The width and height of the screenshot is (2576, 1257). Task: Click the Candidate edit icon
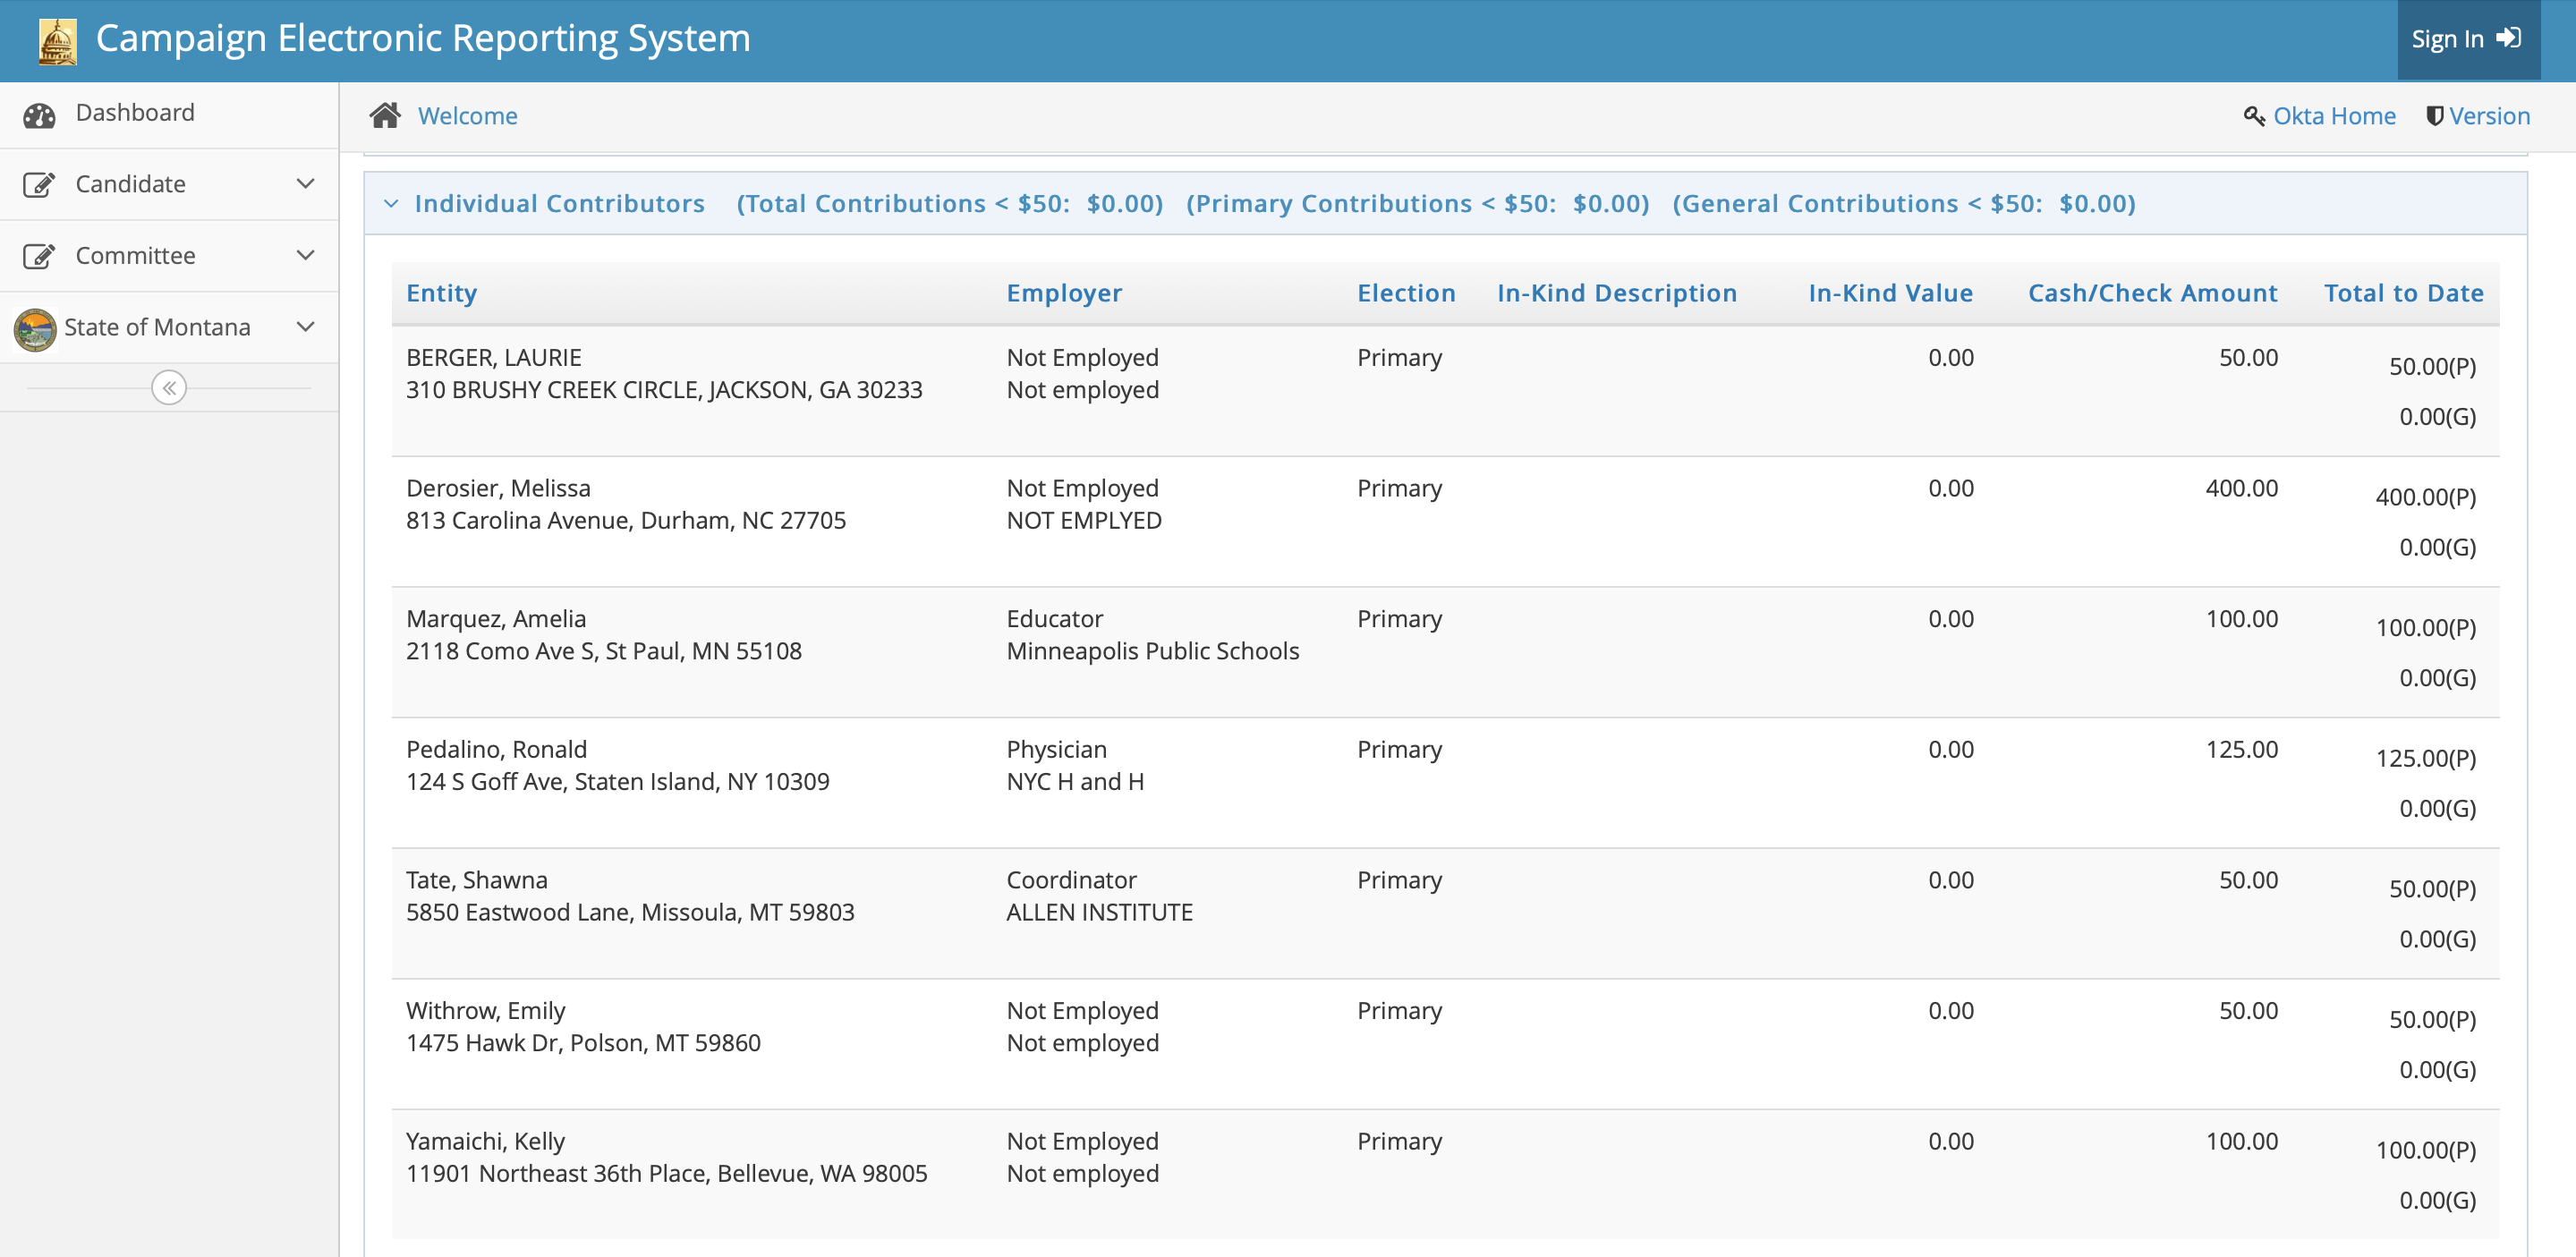(39, 185)
